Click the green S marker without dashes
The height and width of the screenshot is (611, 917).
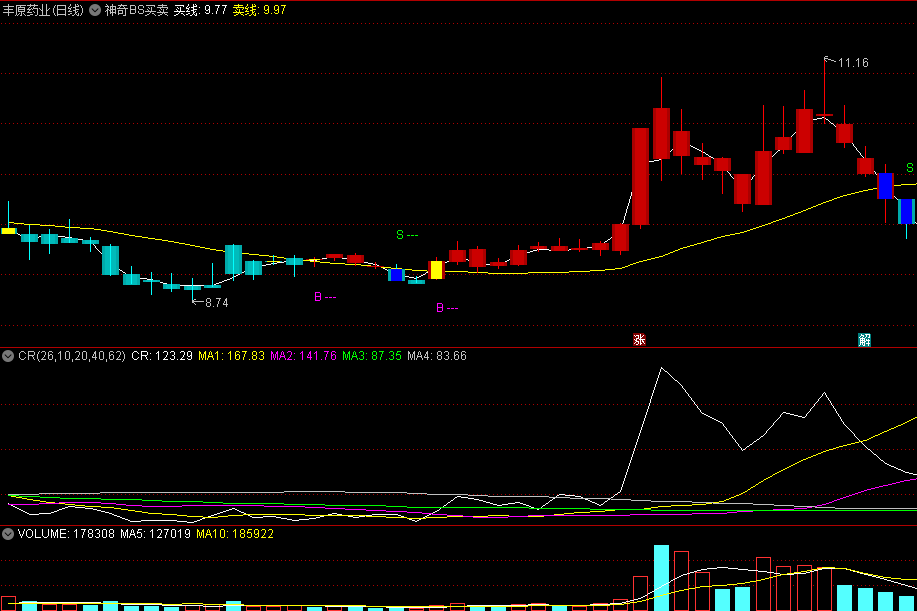(x=910, y=168)
